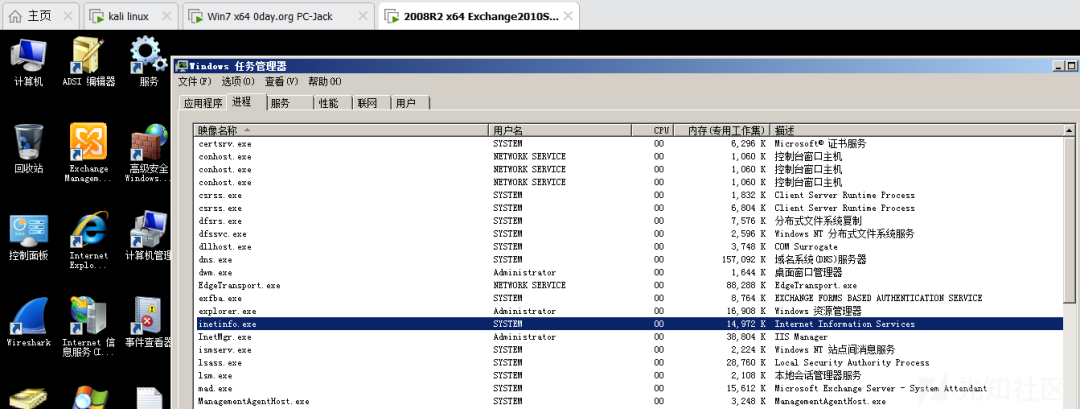Open the 事件查看器 desktop shortcut
Screen dimensions: 1080x409
pos(148,322)
